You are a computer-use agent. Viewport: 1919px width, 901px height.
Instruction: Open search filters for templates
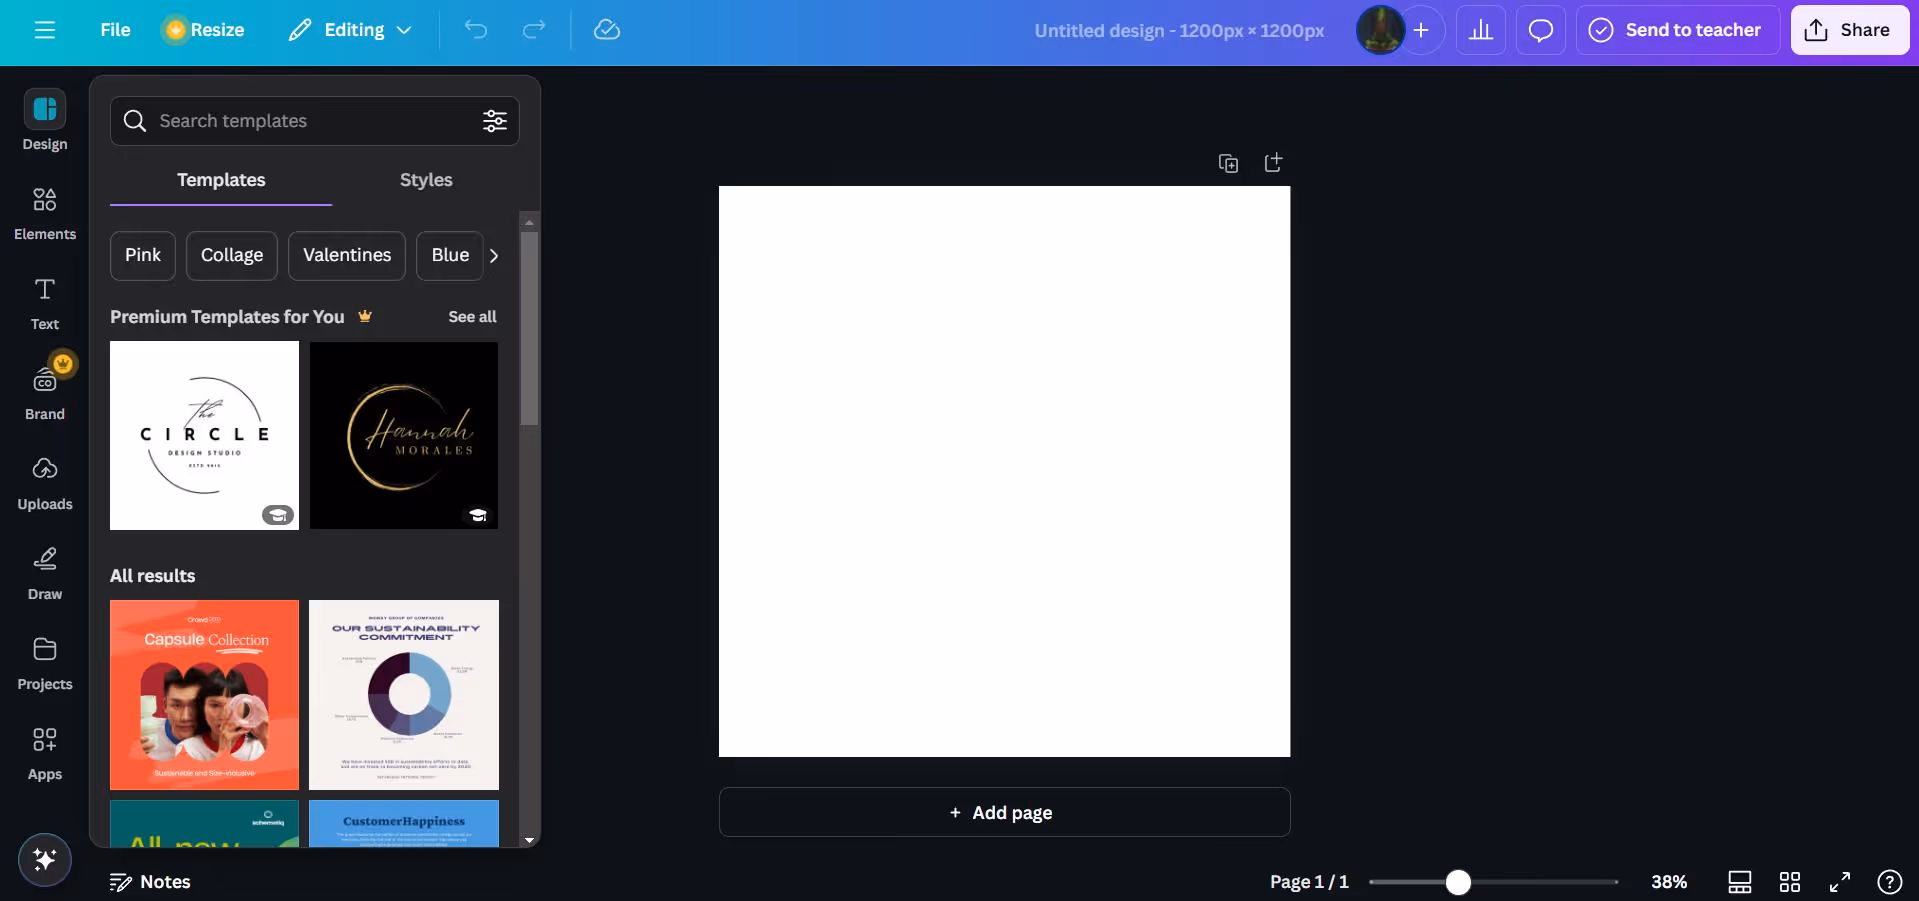494,121
